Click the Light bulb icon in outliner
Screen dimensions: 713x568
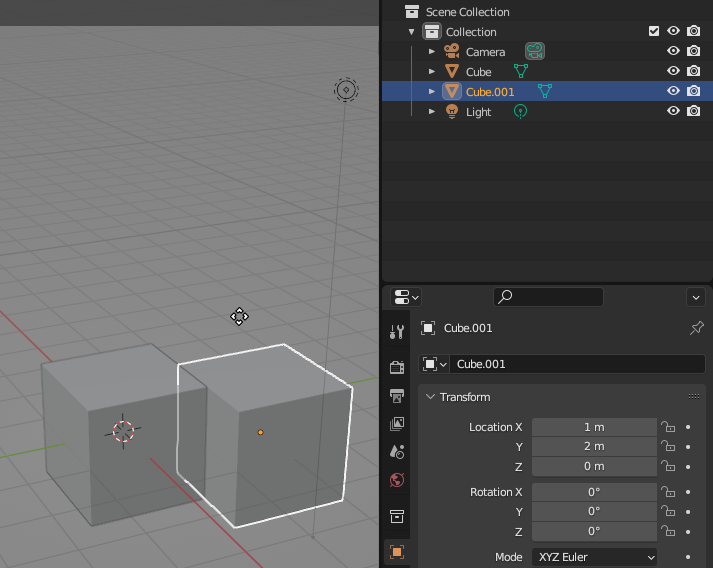452,111
